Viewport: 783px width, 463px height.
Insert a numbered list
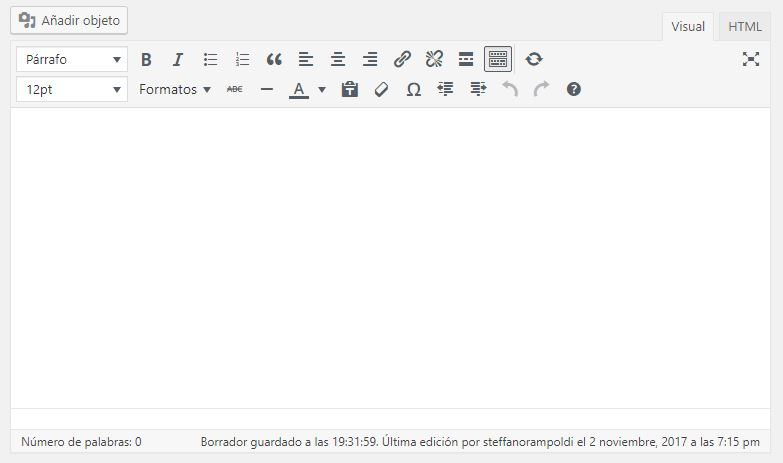coord(242,59)
